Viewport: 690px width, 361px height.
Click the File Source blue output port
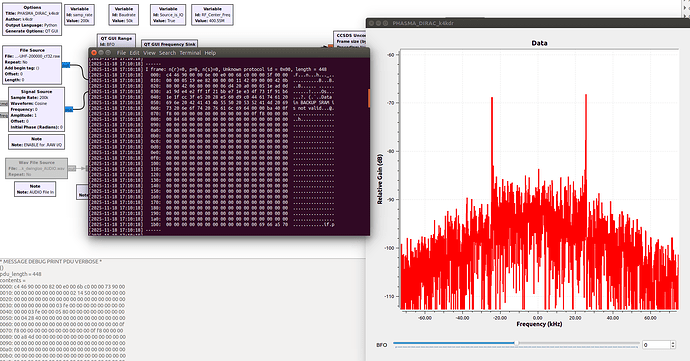[66, 65]
